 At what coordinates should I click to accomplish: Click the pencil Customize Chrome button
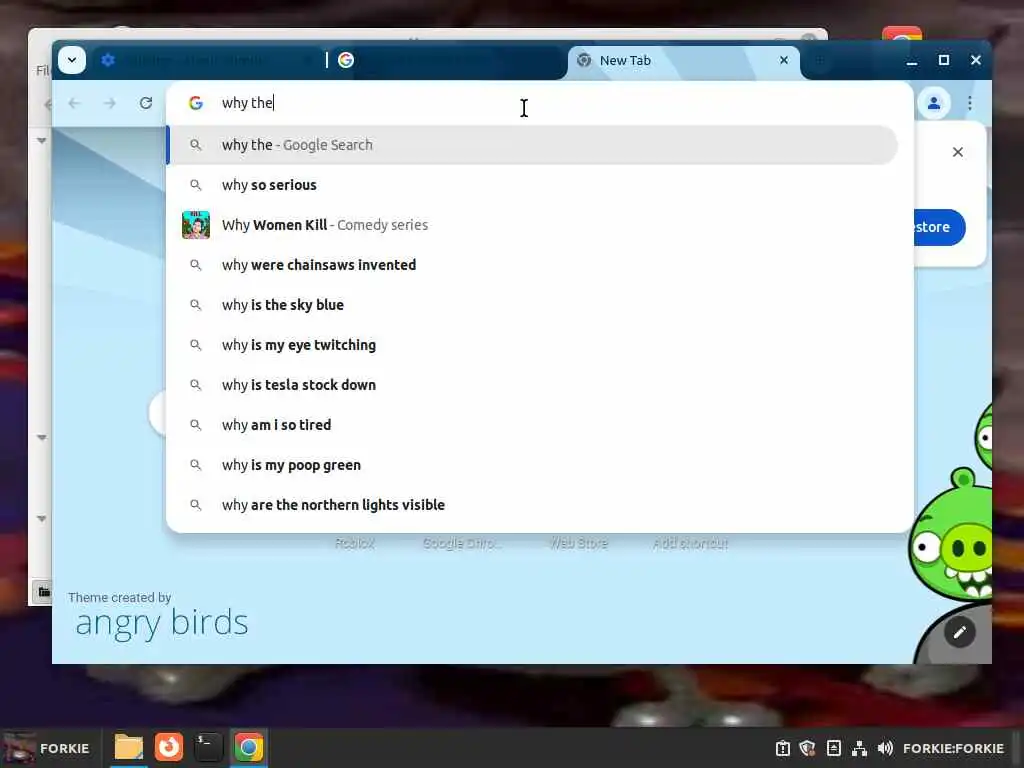pyautogui.click(x=959, y=632)
